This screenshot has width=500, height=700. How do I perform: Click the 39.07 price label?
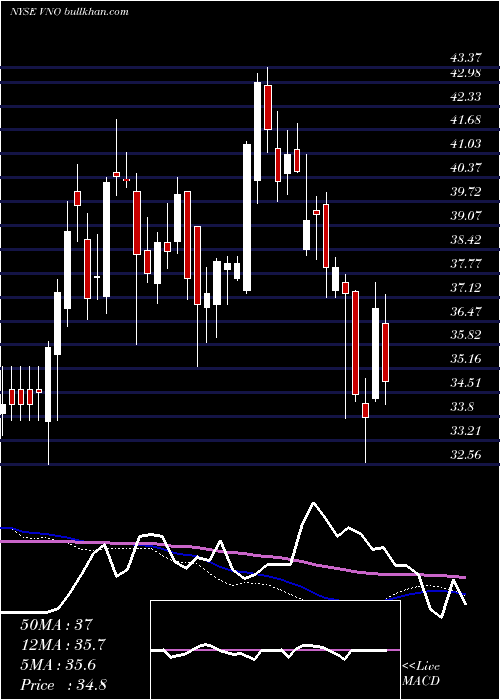pyautogui.click(x=466, y=216)
